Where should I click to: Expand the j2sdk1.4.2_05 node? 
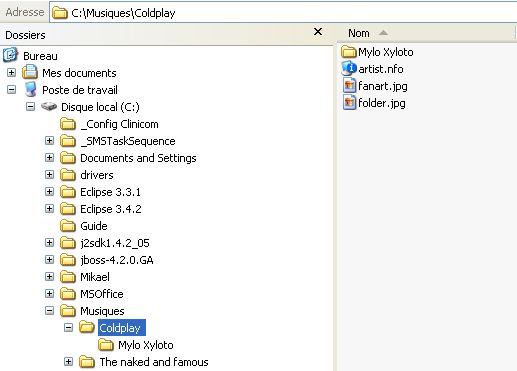coord(49,243)
